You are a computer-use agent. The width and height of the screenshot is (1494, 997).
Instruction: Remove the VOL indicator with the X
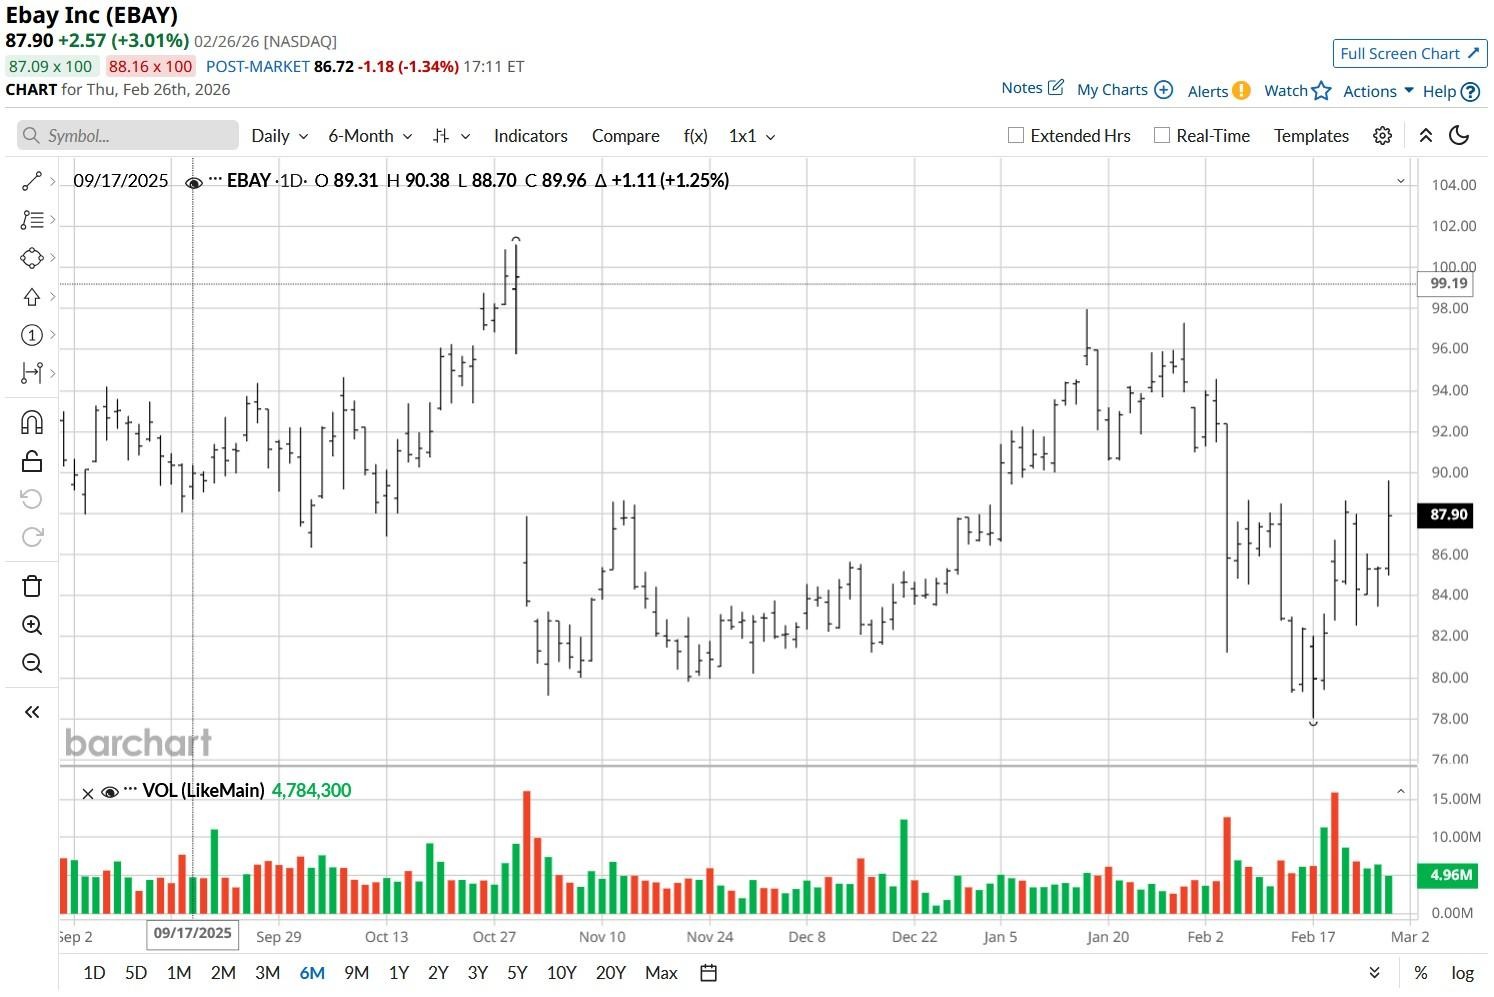pyautogui.click(x=88, y=793)
